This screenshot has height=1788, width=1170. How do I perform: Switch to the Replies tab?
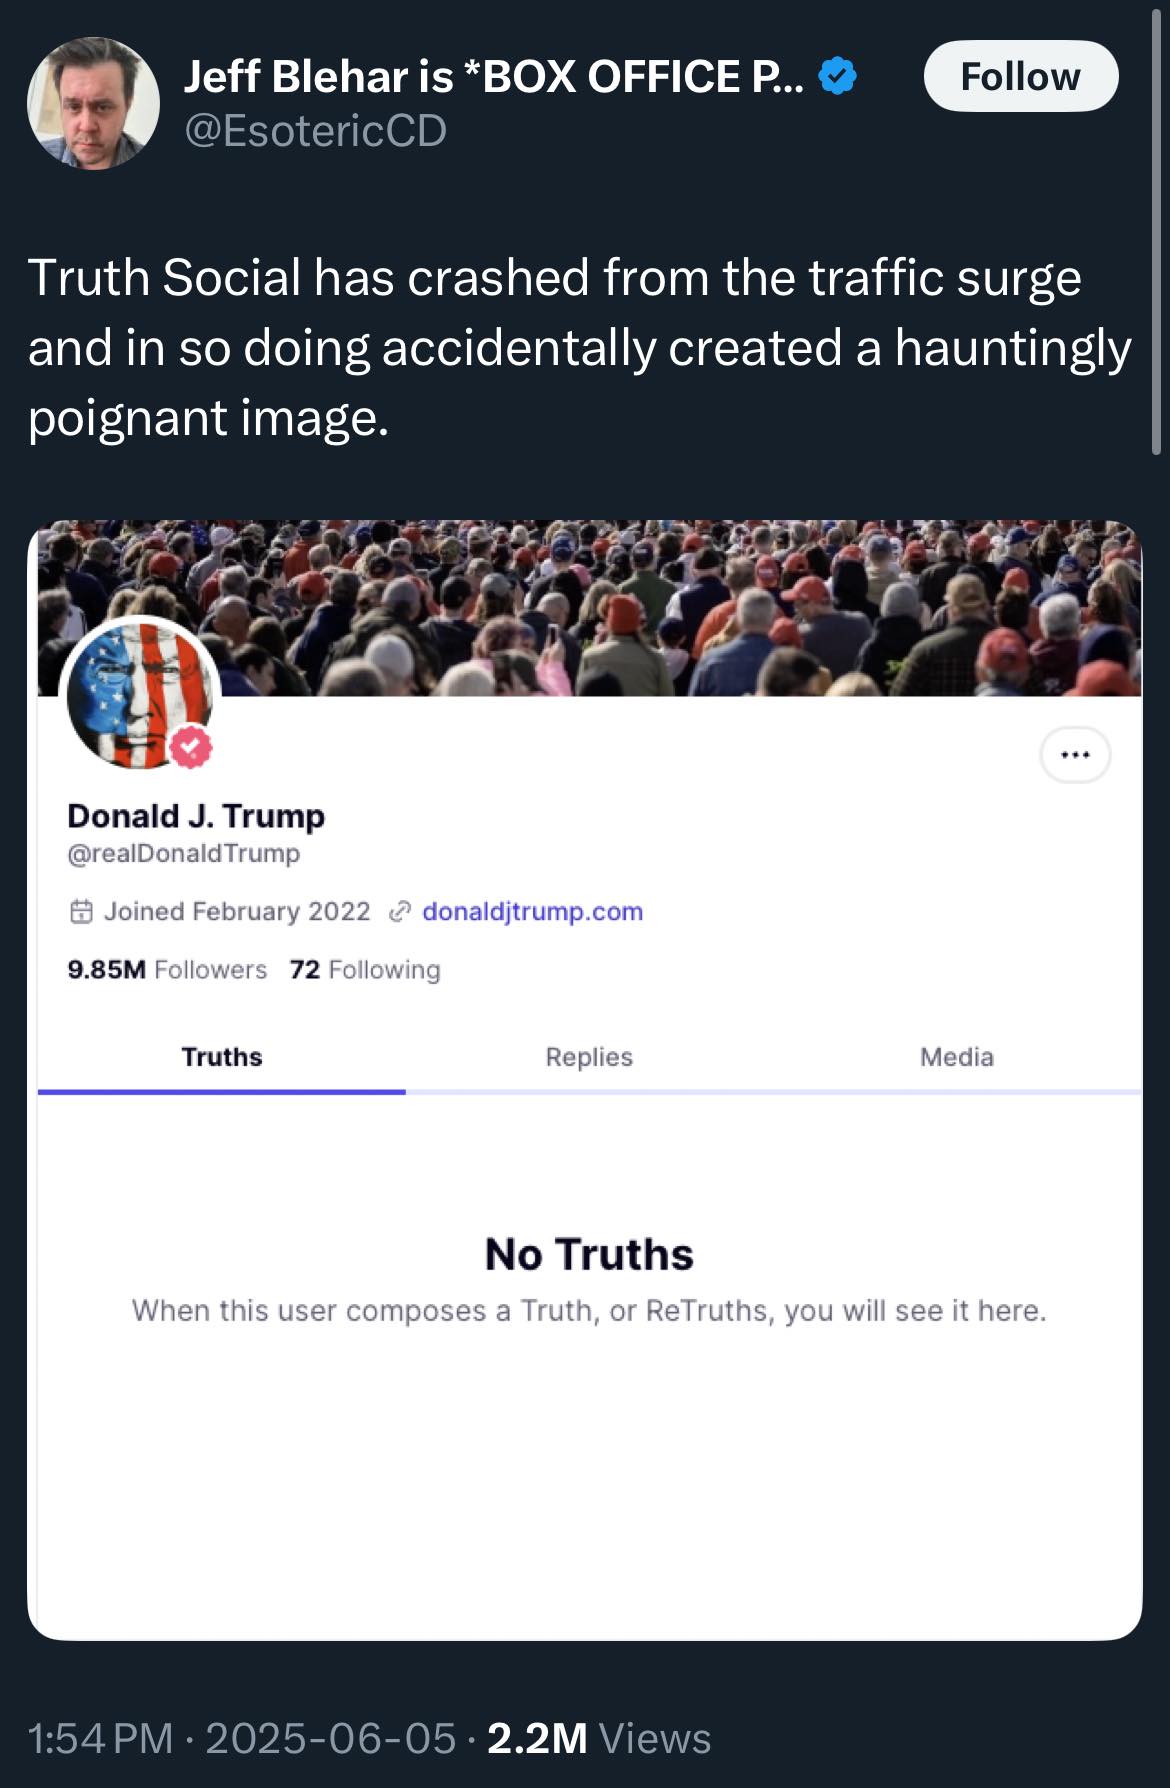589,1057
